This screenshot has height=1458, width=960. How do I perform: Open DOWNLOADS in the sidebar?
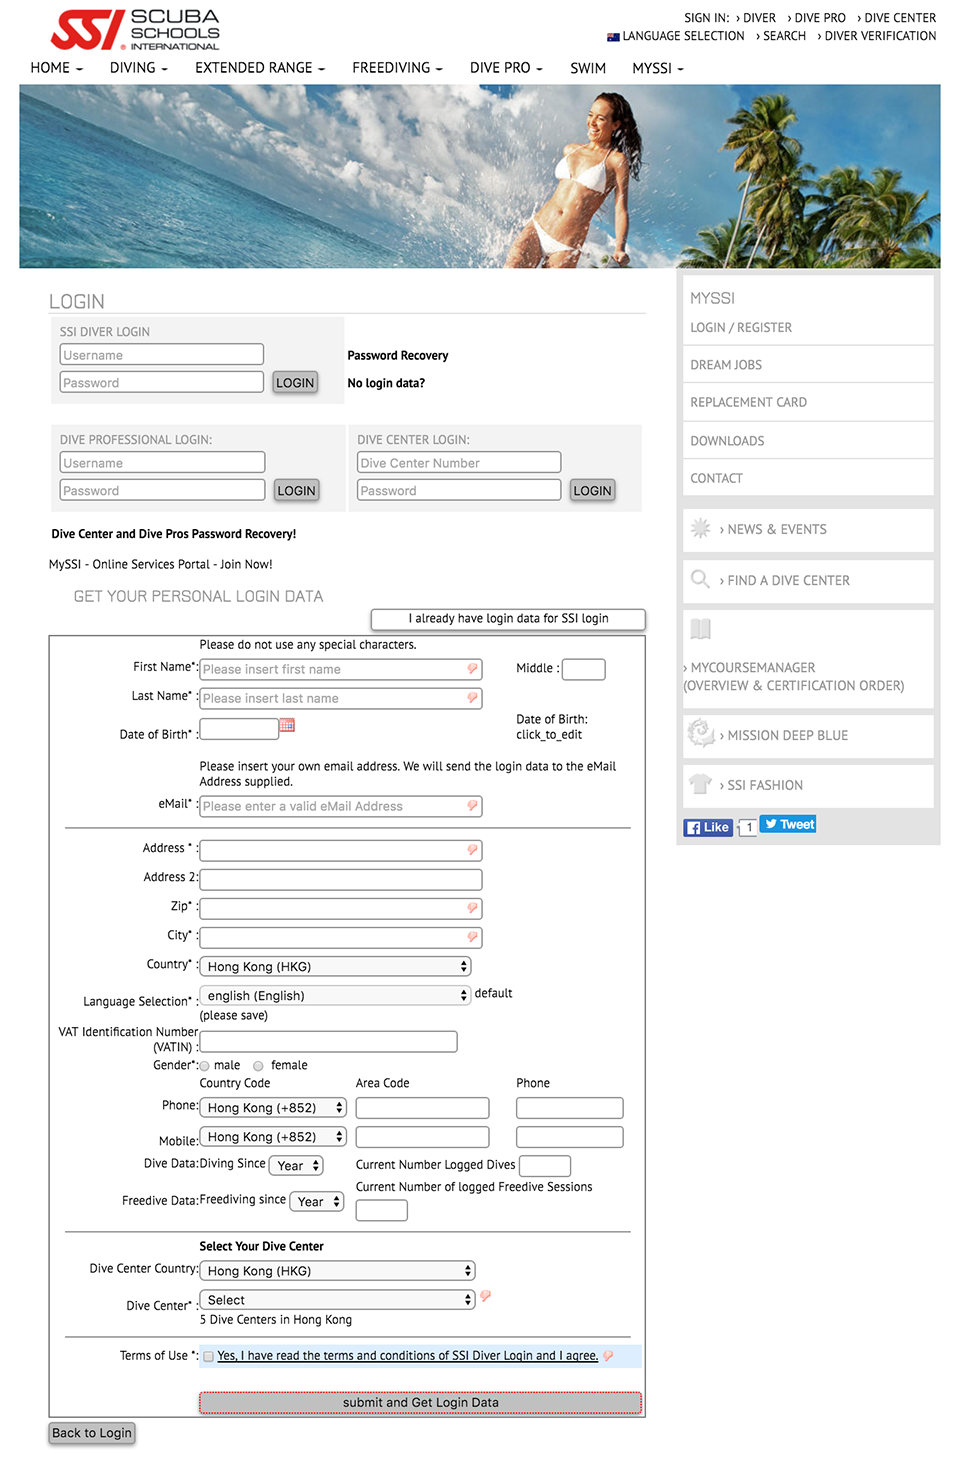pyautogui.click(x=727, y=441)
